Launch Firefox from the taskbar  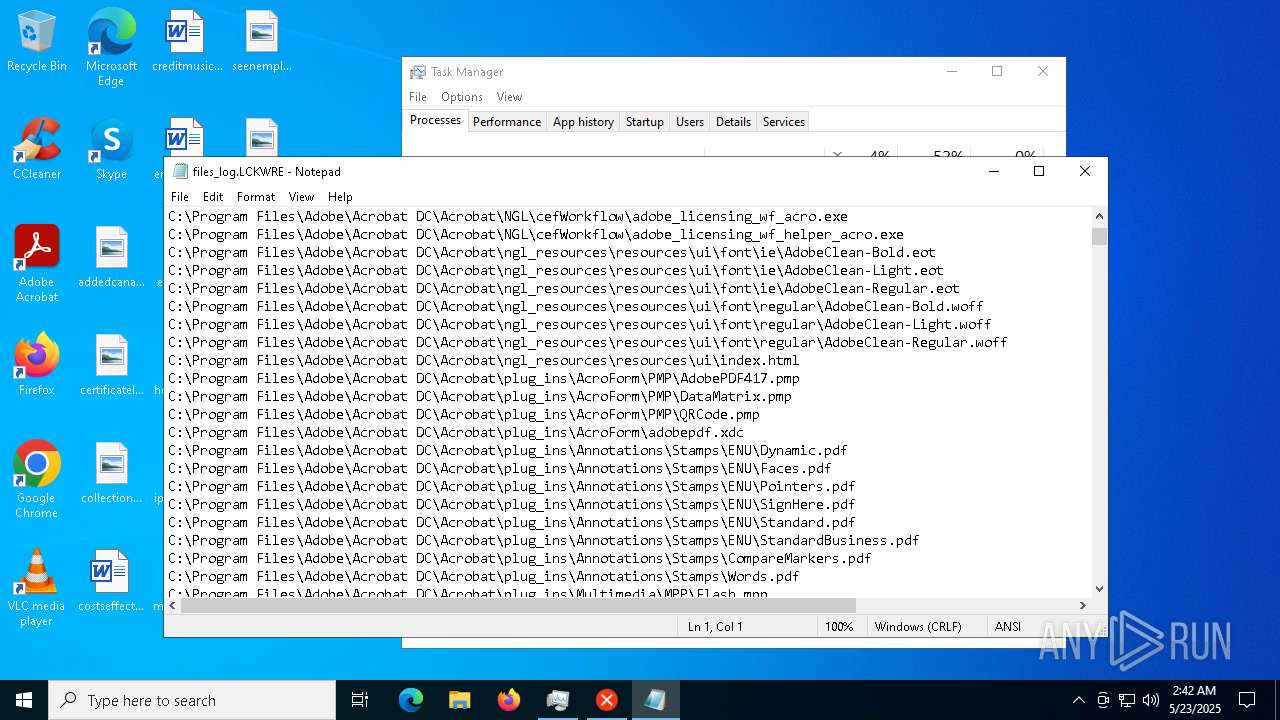[x=509, y=700]
